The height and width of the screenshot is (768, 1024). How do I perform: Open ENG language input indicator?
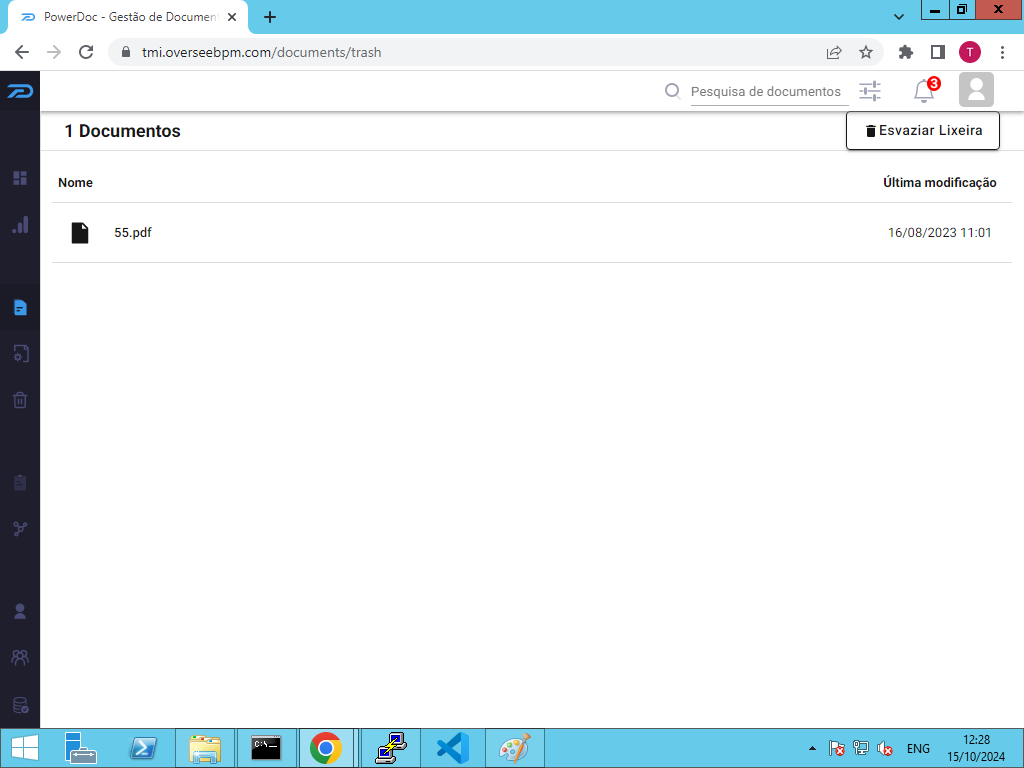918,748
